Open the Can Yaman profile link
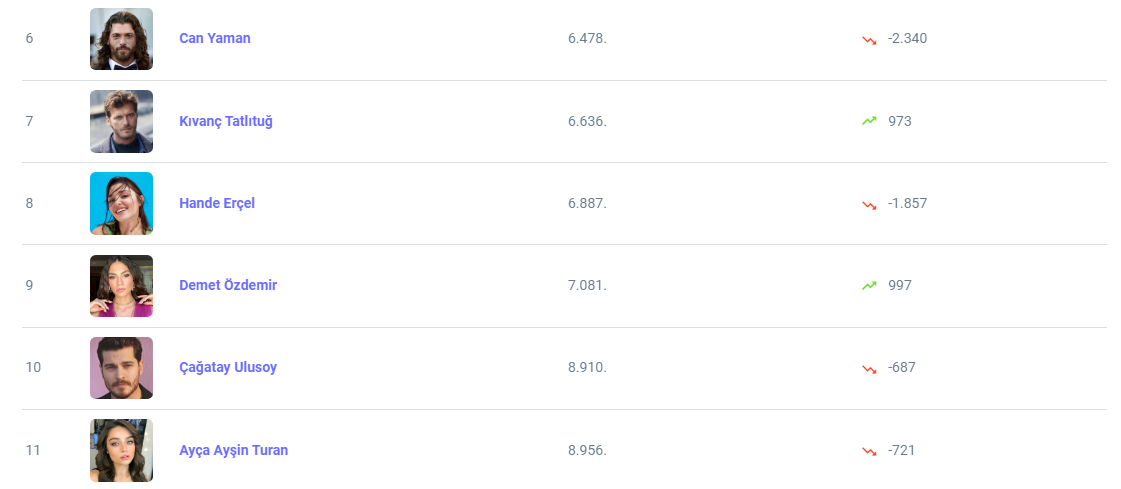The height and width of the screenshot is (489, 1121). coord(214,38)
